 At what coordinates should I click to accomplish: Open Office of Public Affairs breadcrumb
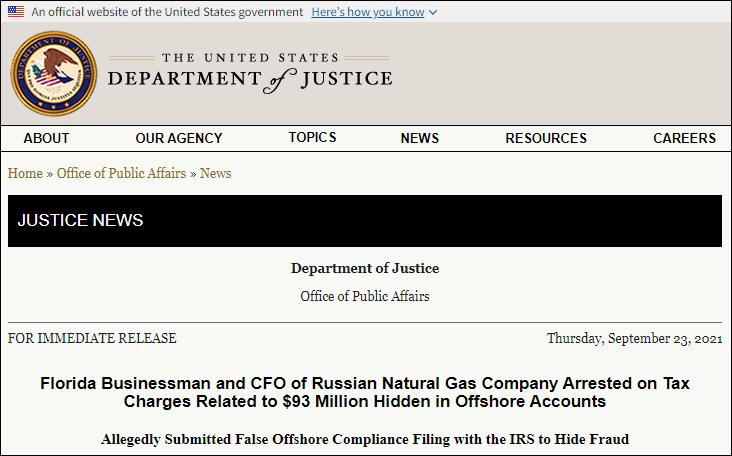click(121, 173)
